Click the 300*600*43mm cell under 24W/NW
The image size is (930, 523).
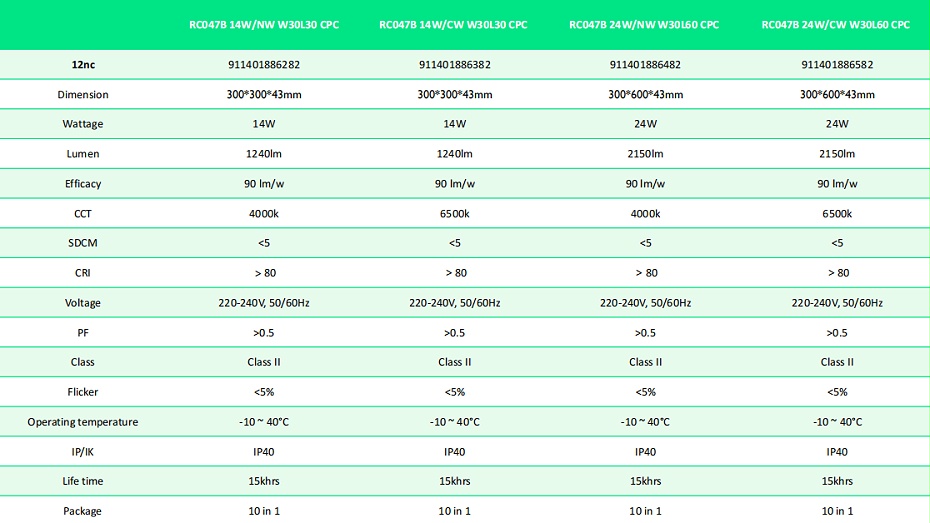[x=645, y=94]
